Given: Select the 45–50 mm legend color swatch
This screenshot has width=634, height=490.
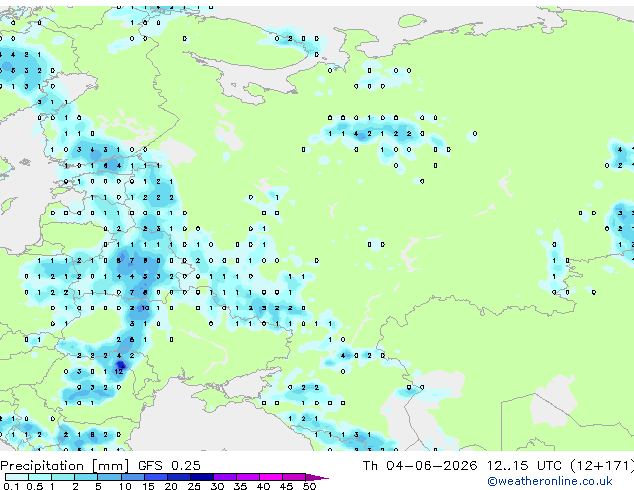Looking at the screenshot, I should 294,477.
